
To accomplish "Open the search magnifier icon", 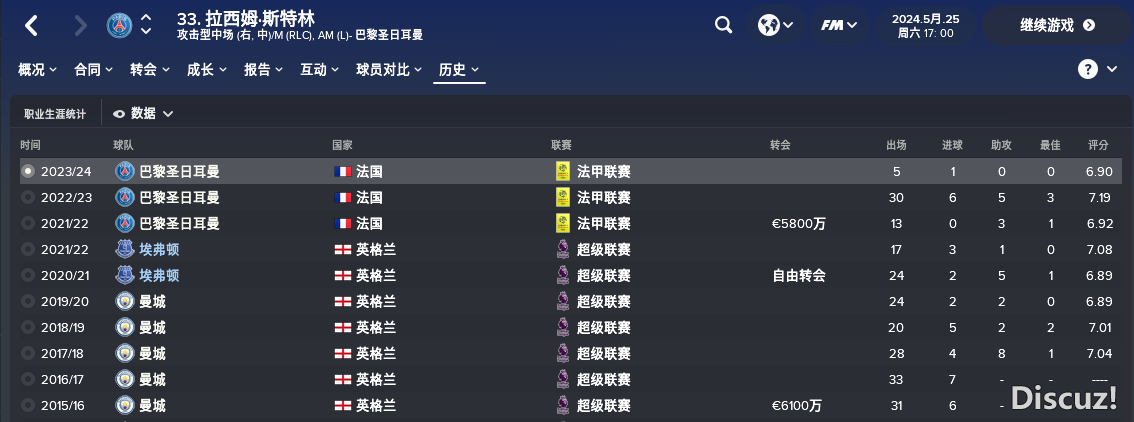I will pyautogui.click(x=723, y=25).
